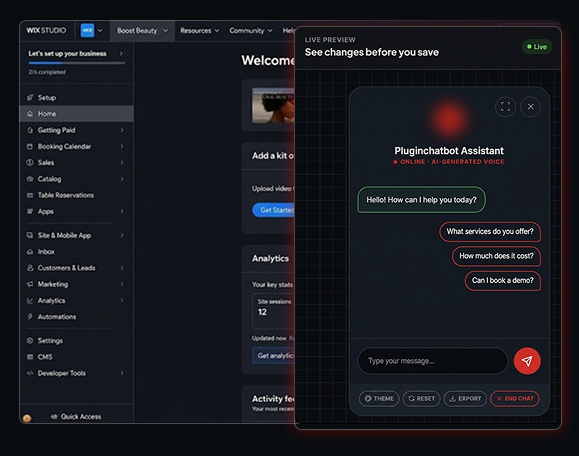
Task: Expand the Customers & Leads chevron
Action: tap(121, 268)
